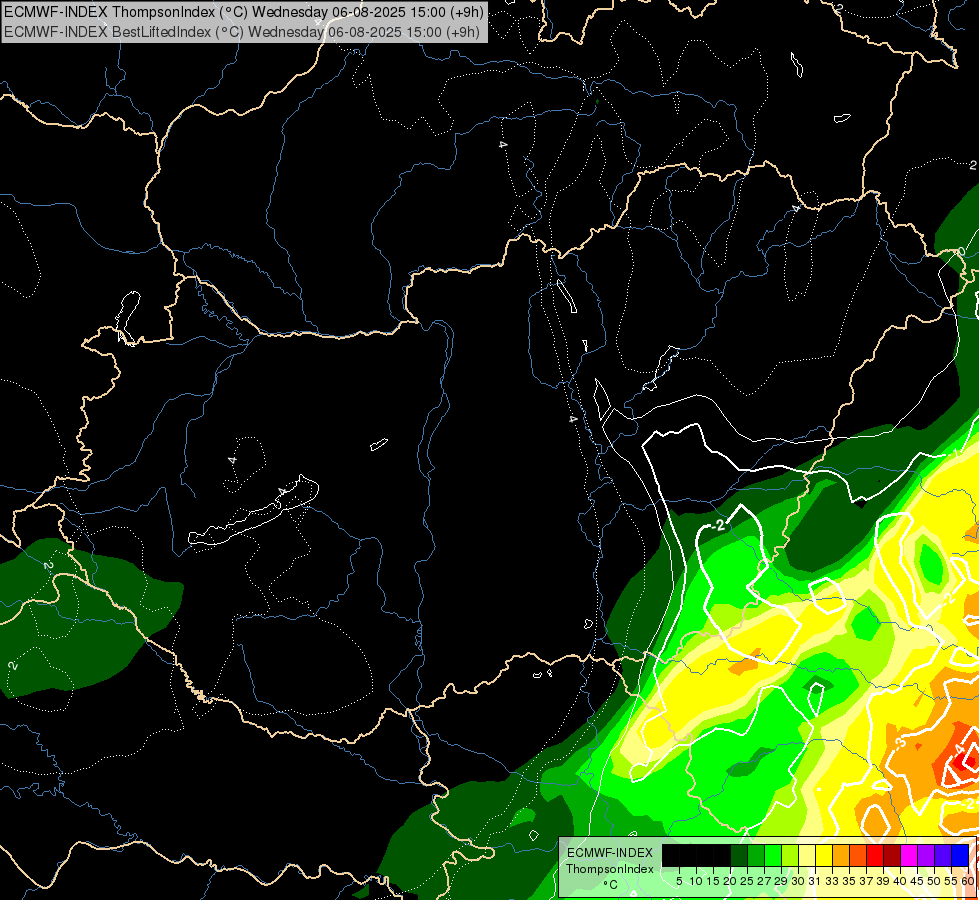Viewport: 979px width, 900px height.
Task: Click the legend scale value 10
Action: [x=696, y=881]
